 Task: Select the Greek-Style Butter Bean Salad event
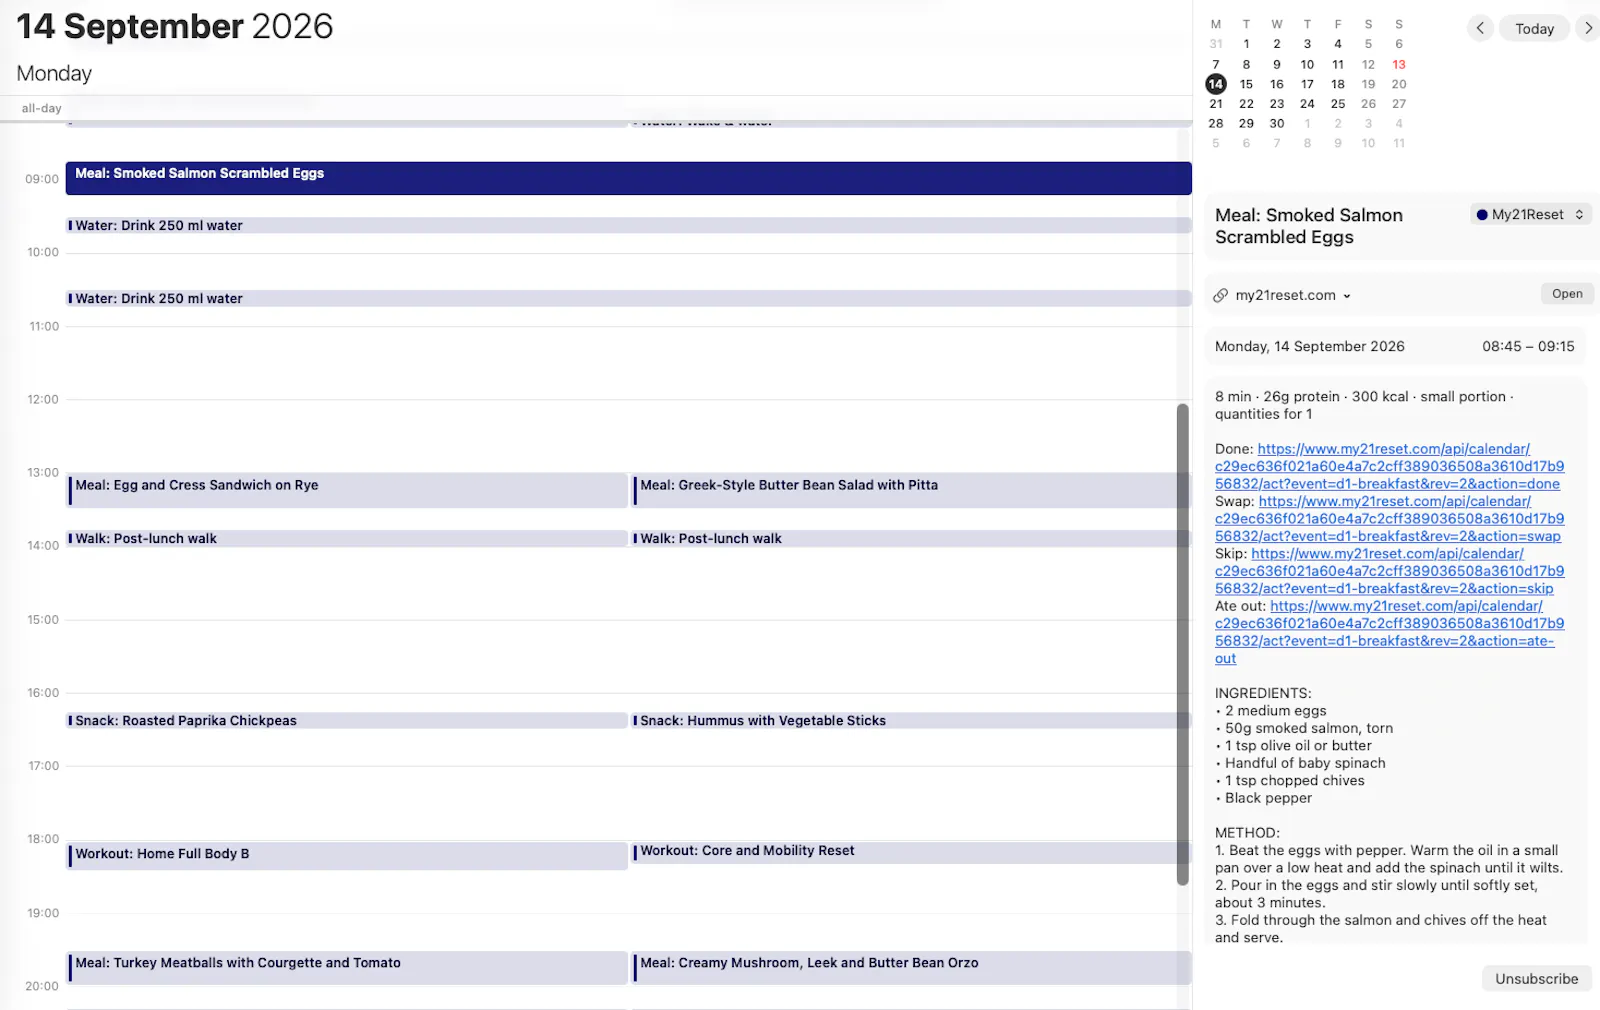tap(911, 490)
